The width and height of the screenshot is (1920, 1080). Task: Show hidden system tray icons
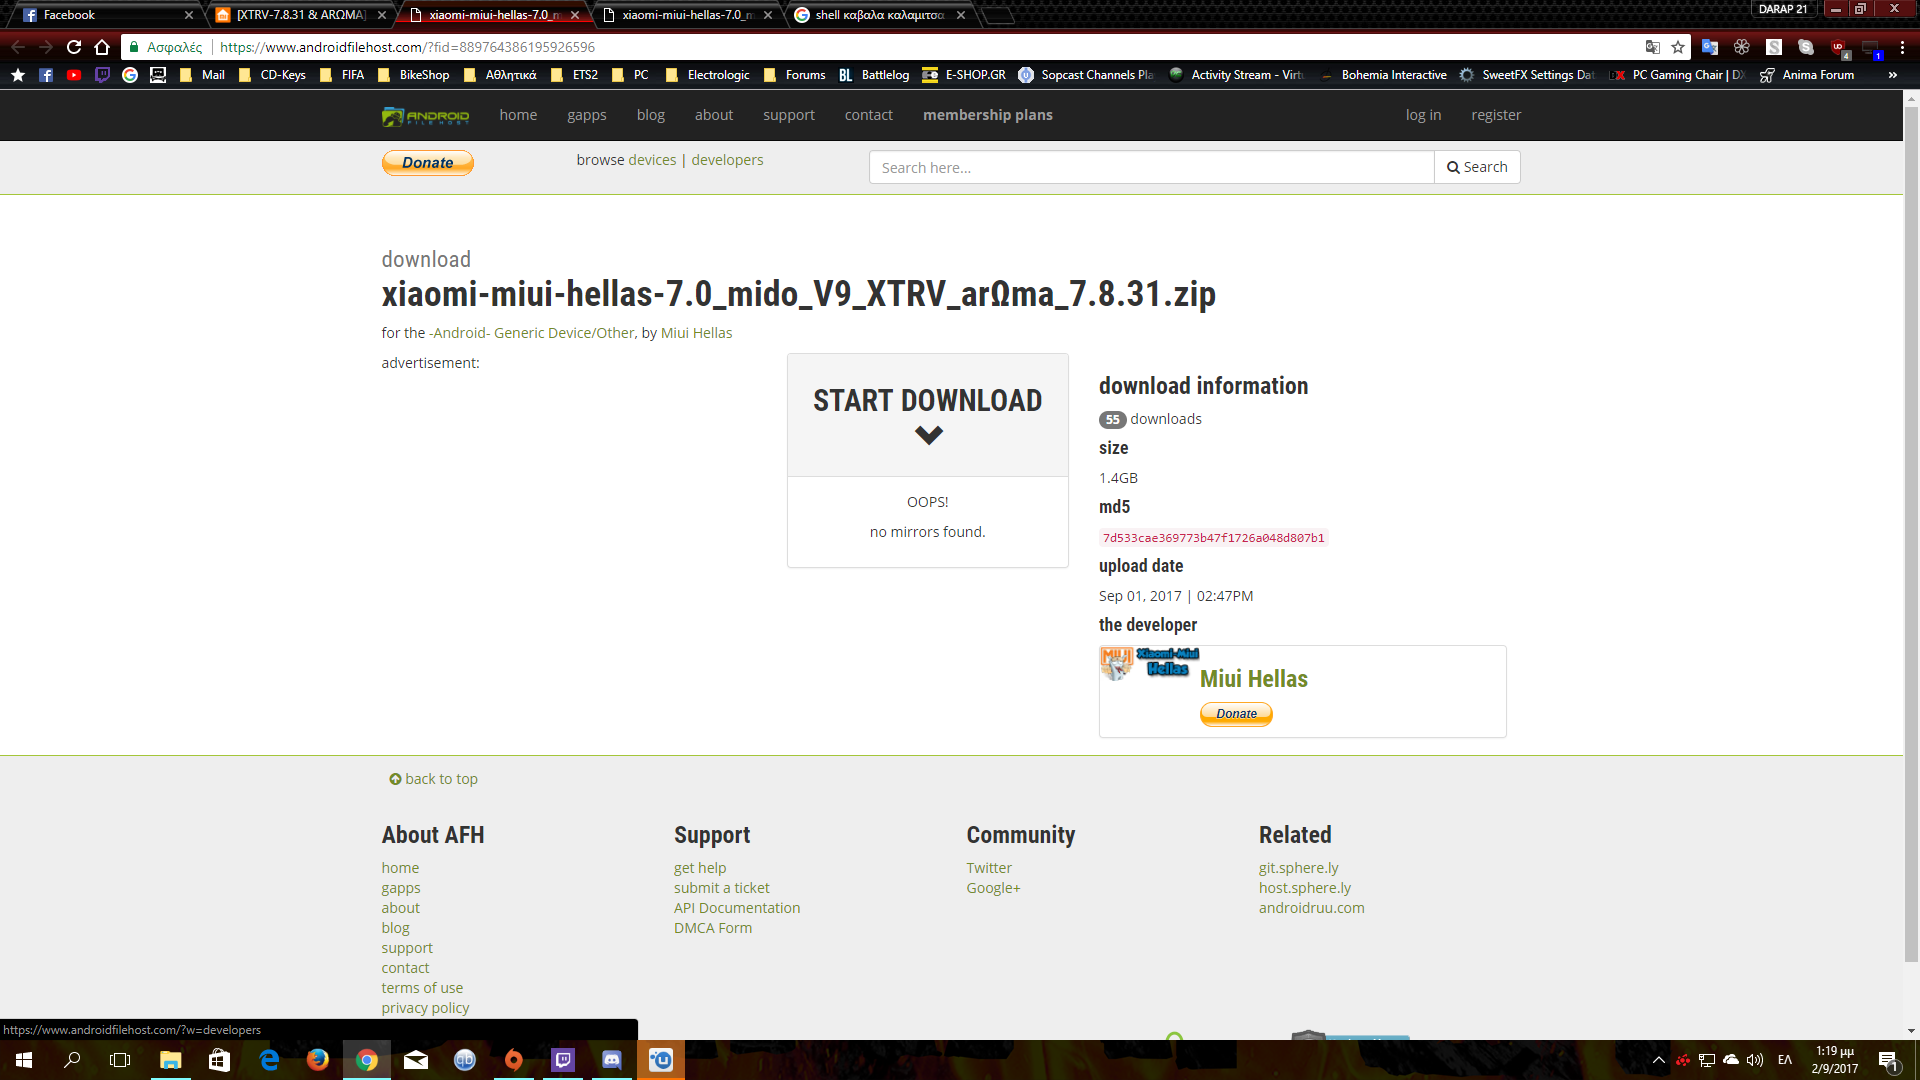[1659, 1060]
